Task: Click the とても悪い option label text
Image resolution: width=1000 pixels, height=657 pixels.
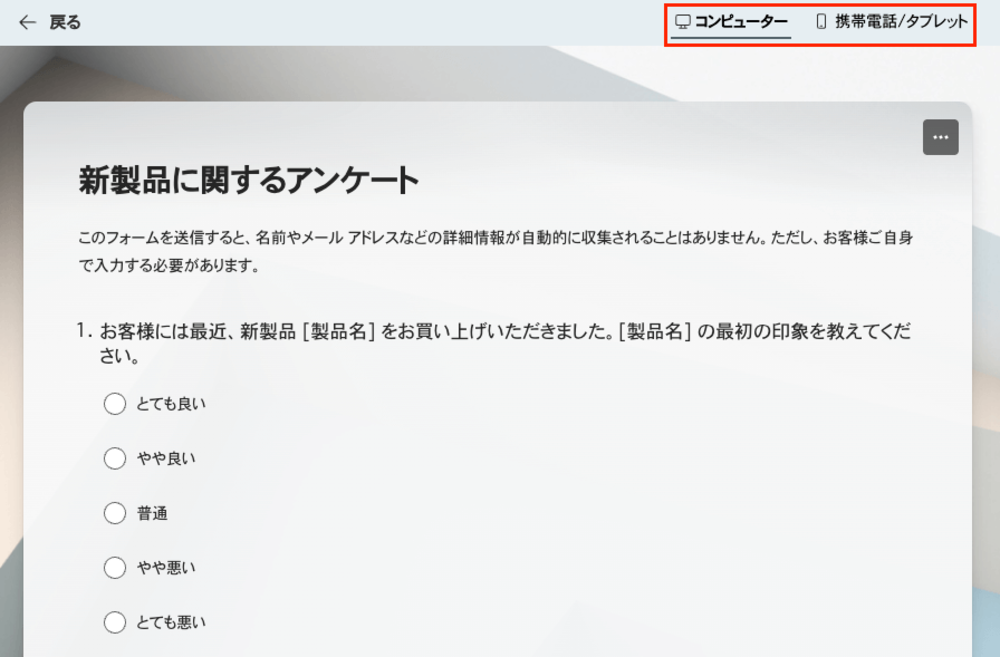Action: point(171,622)
